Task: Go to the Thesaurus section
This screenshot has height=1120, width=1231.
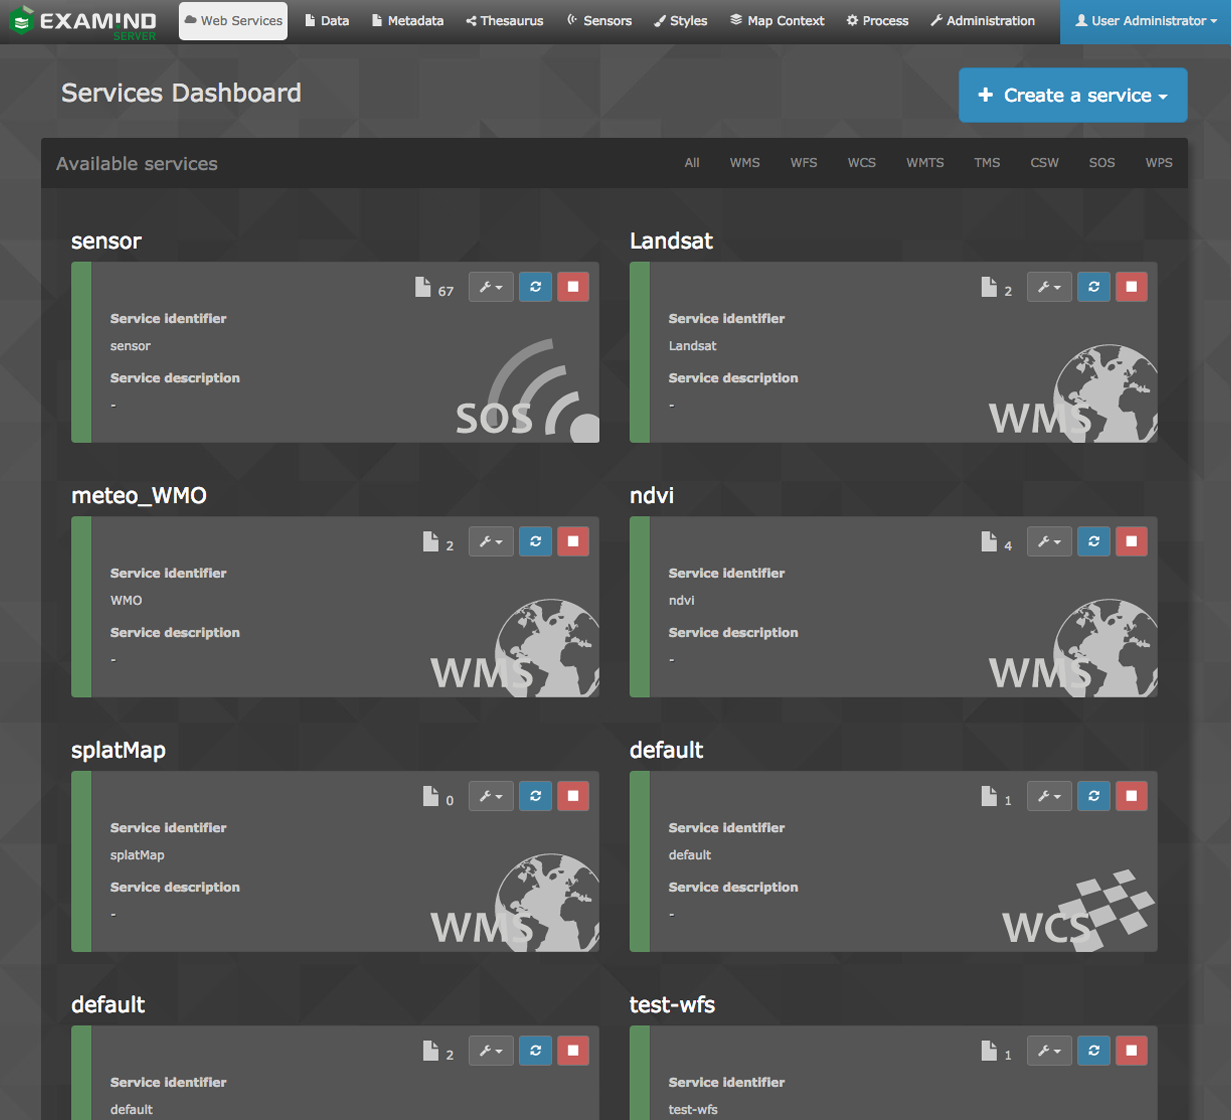Action: pos(504,21)
